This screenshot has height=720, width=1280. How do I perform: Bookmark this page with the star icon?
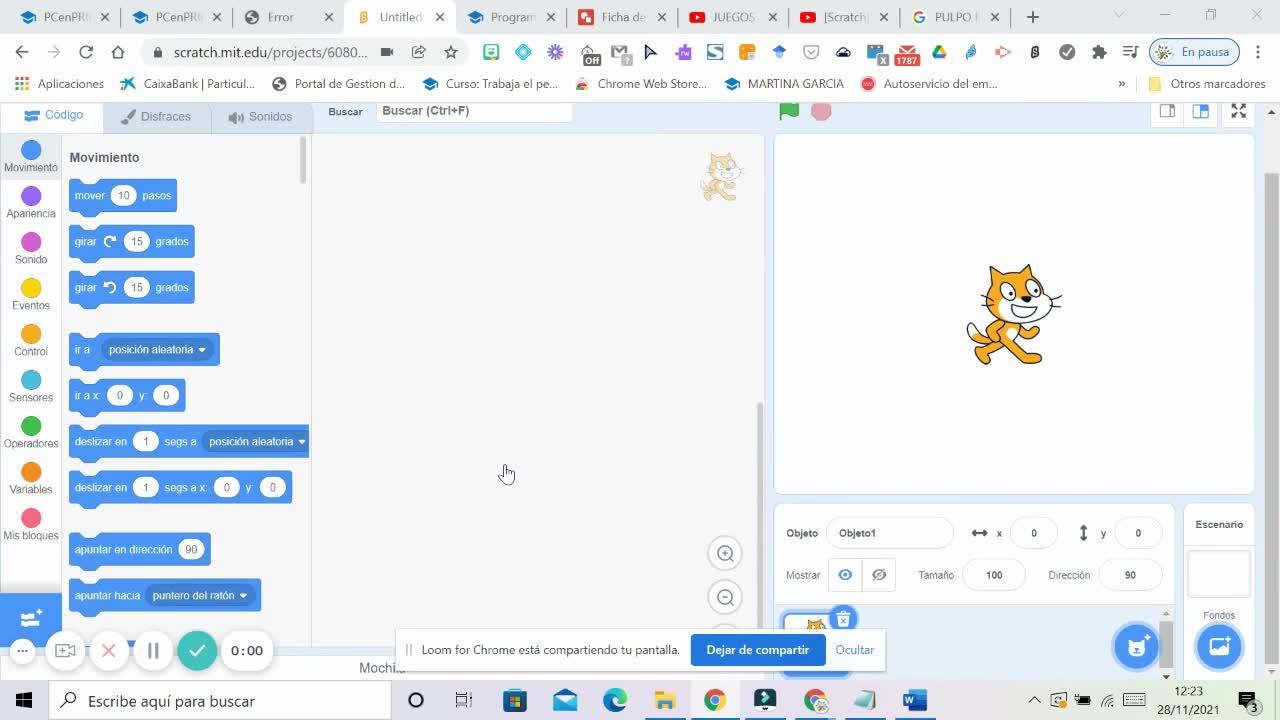click(x=451, y=52)
